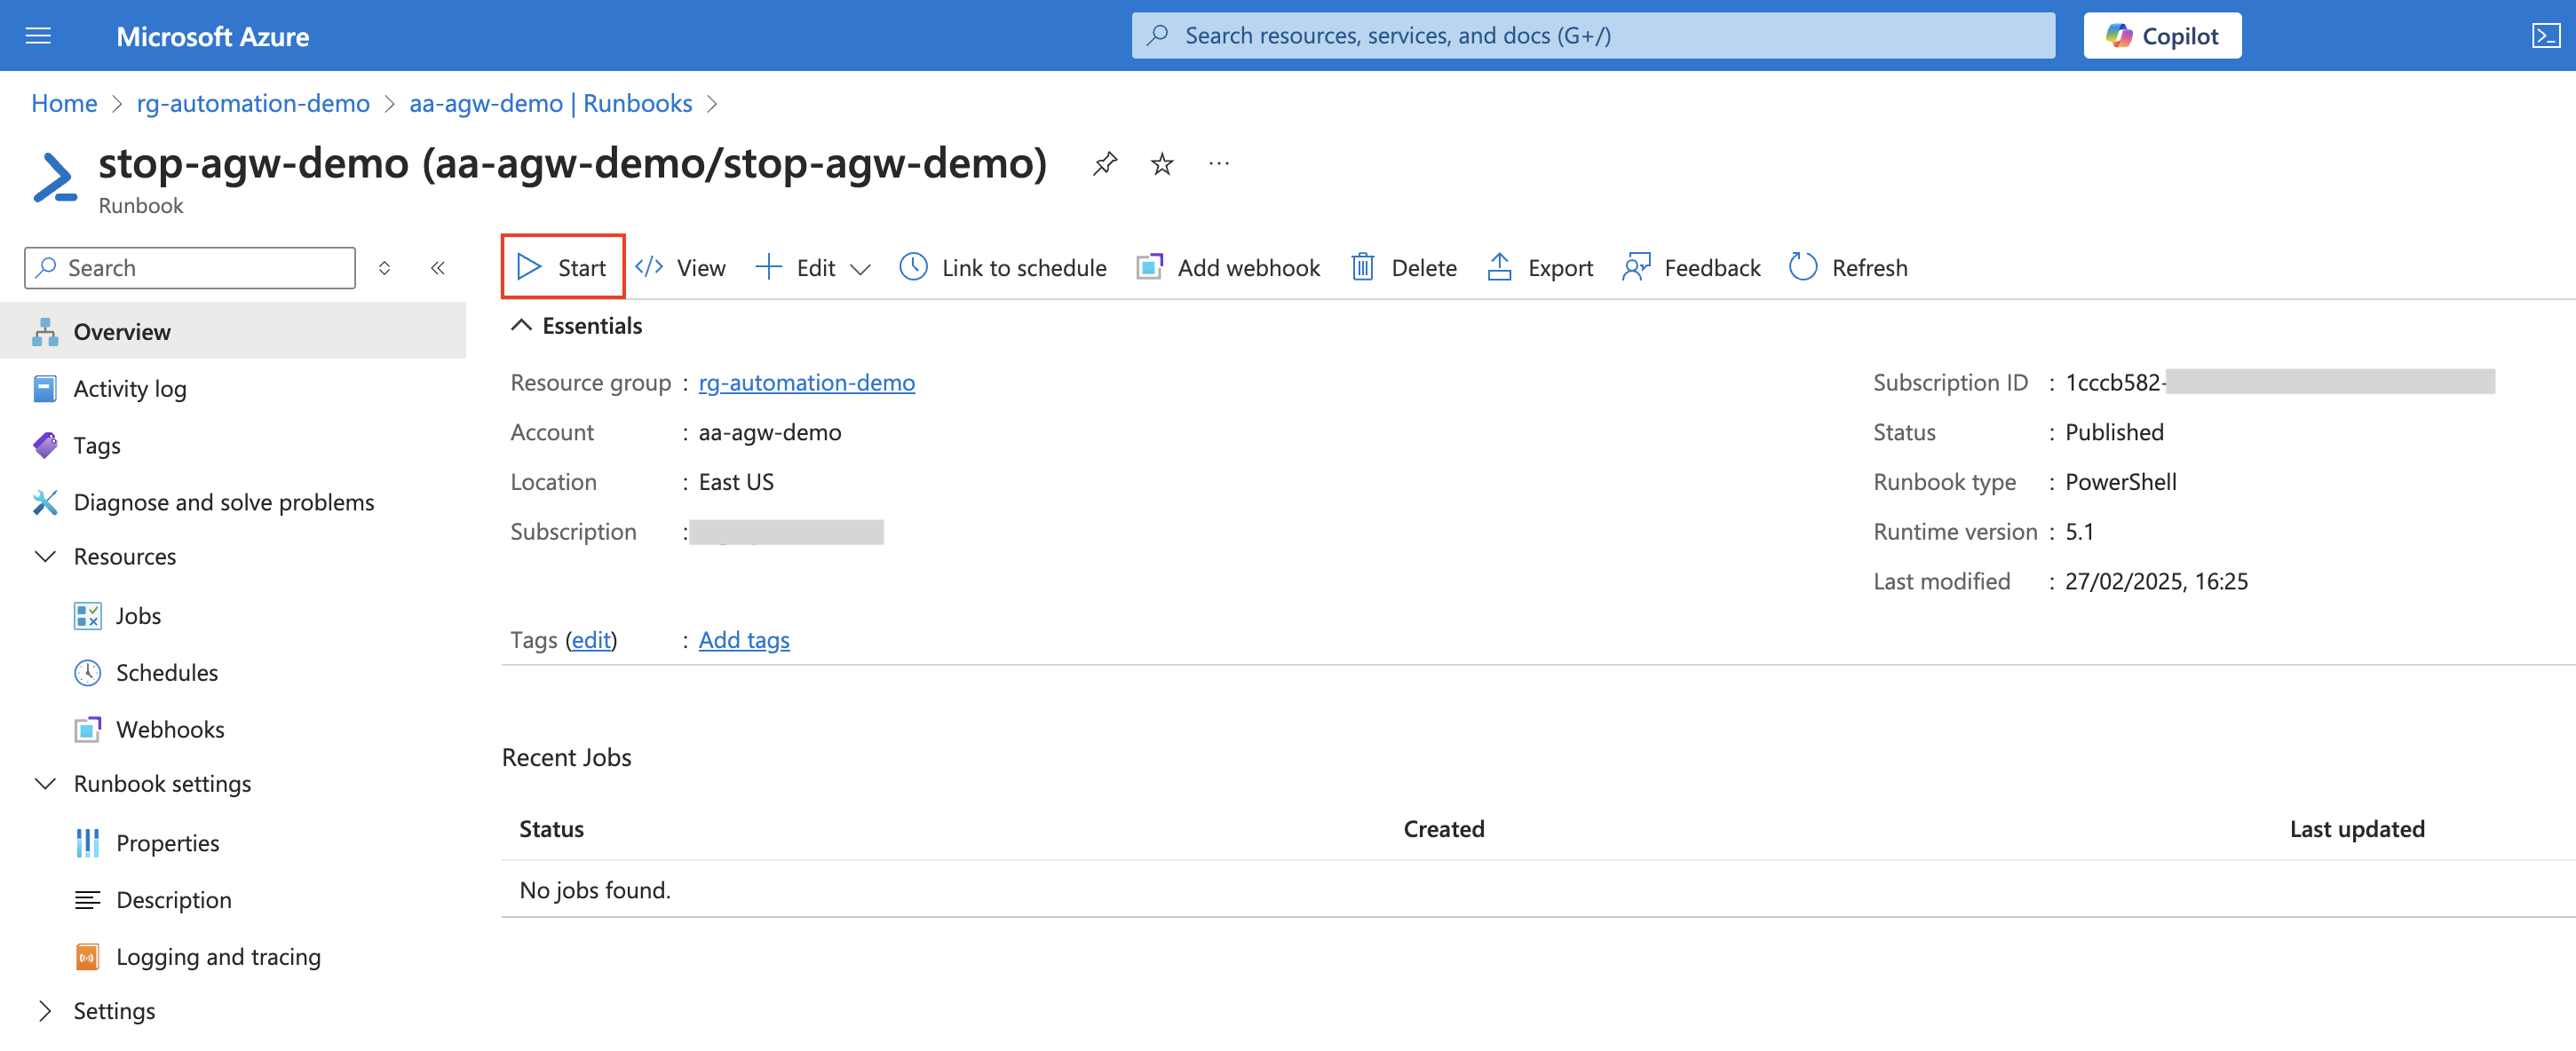2576x1051 pixels.
Task: Send Feedback from the toolbar
Action: point(1691,268)
